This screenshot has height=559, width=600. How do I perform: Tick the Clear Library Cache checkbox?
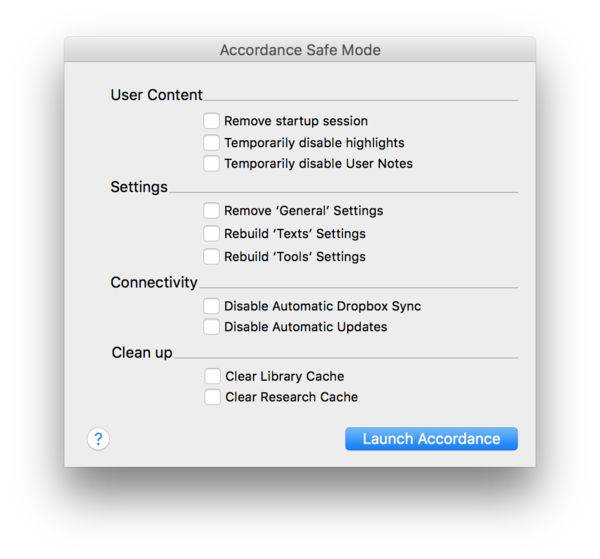212,376
